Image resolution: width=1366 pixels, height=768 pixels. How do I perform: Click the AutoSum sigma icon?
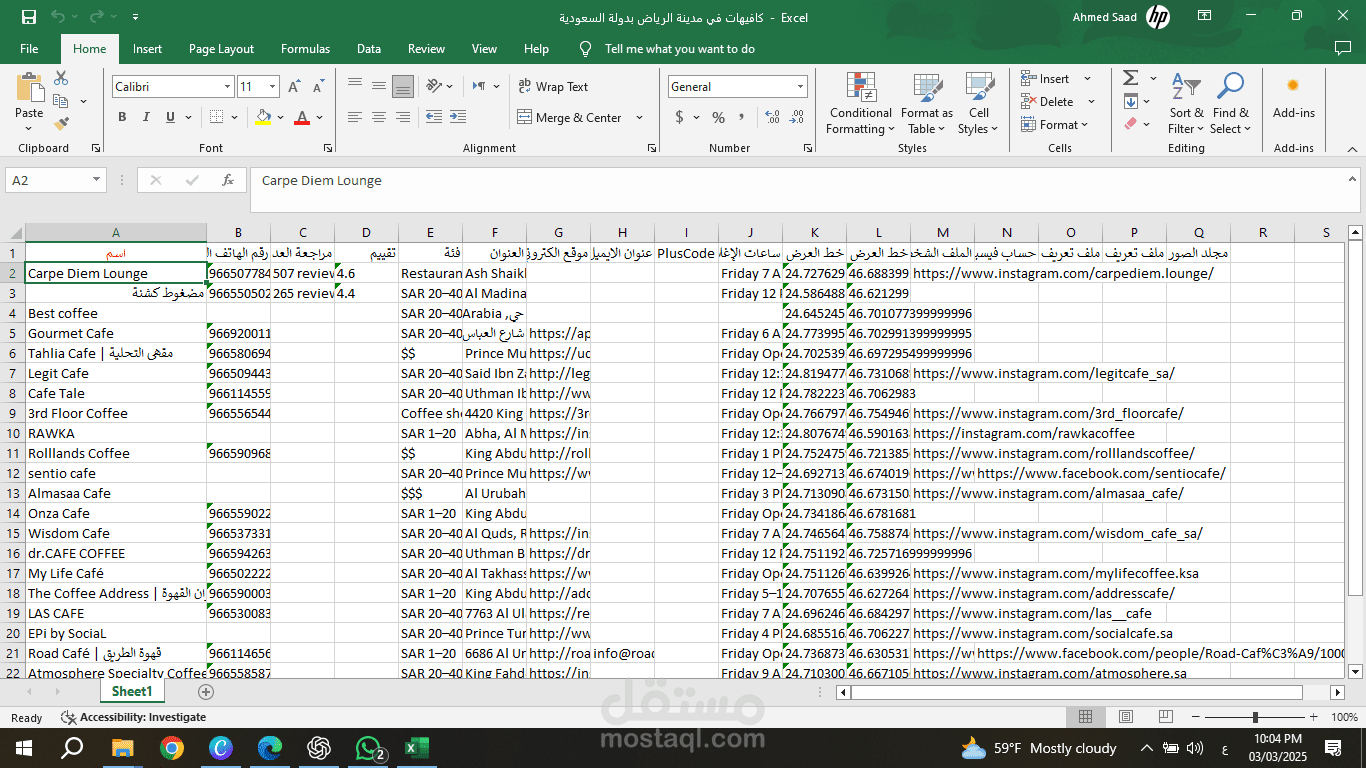click(x=1130, y=78)
